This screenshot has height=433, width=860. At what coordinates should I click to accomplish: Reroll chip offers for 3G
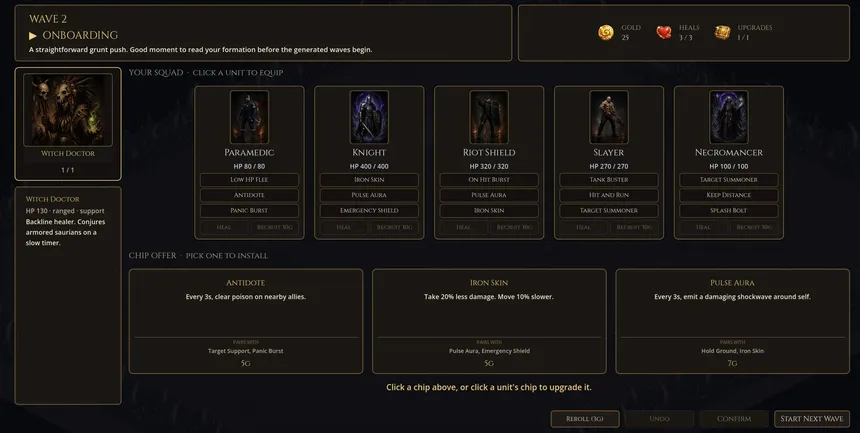point(585,419)
